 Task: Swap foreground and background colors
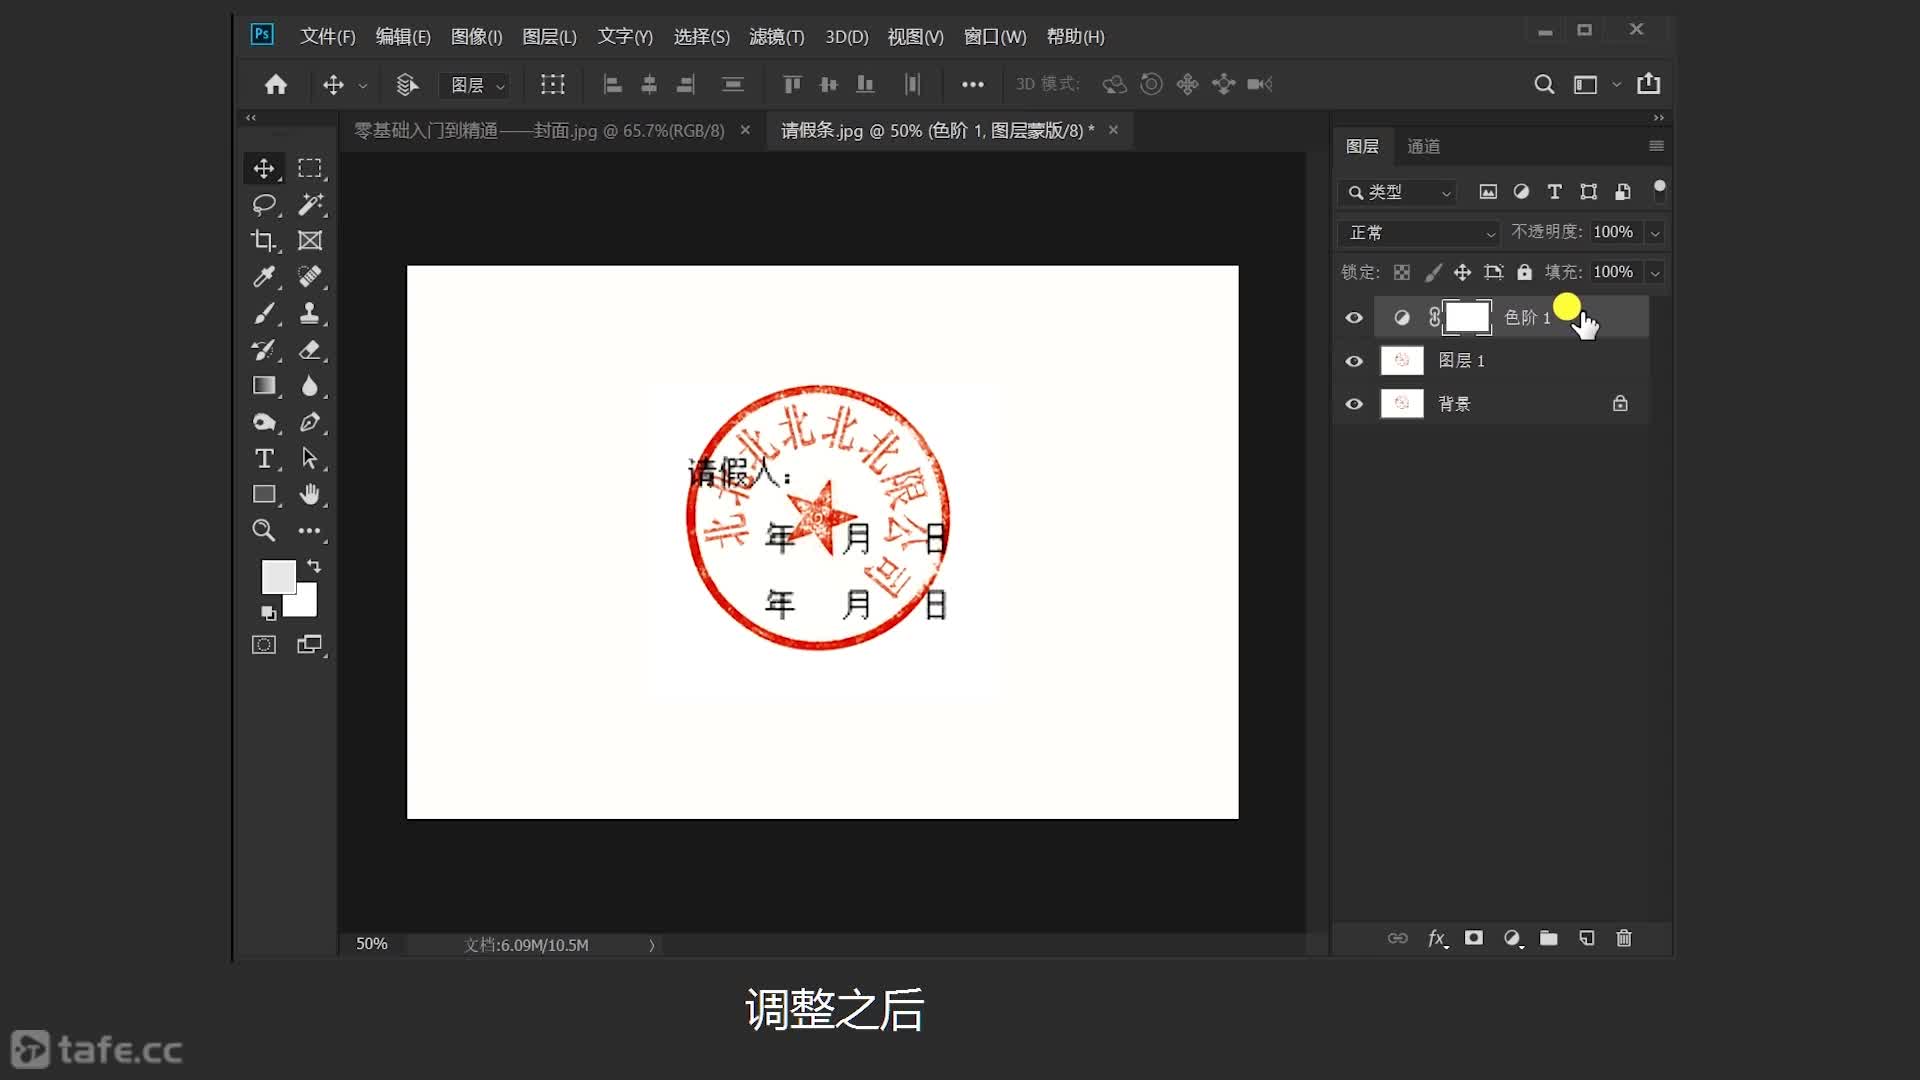314,566
